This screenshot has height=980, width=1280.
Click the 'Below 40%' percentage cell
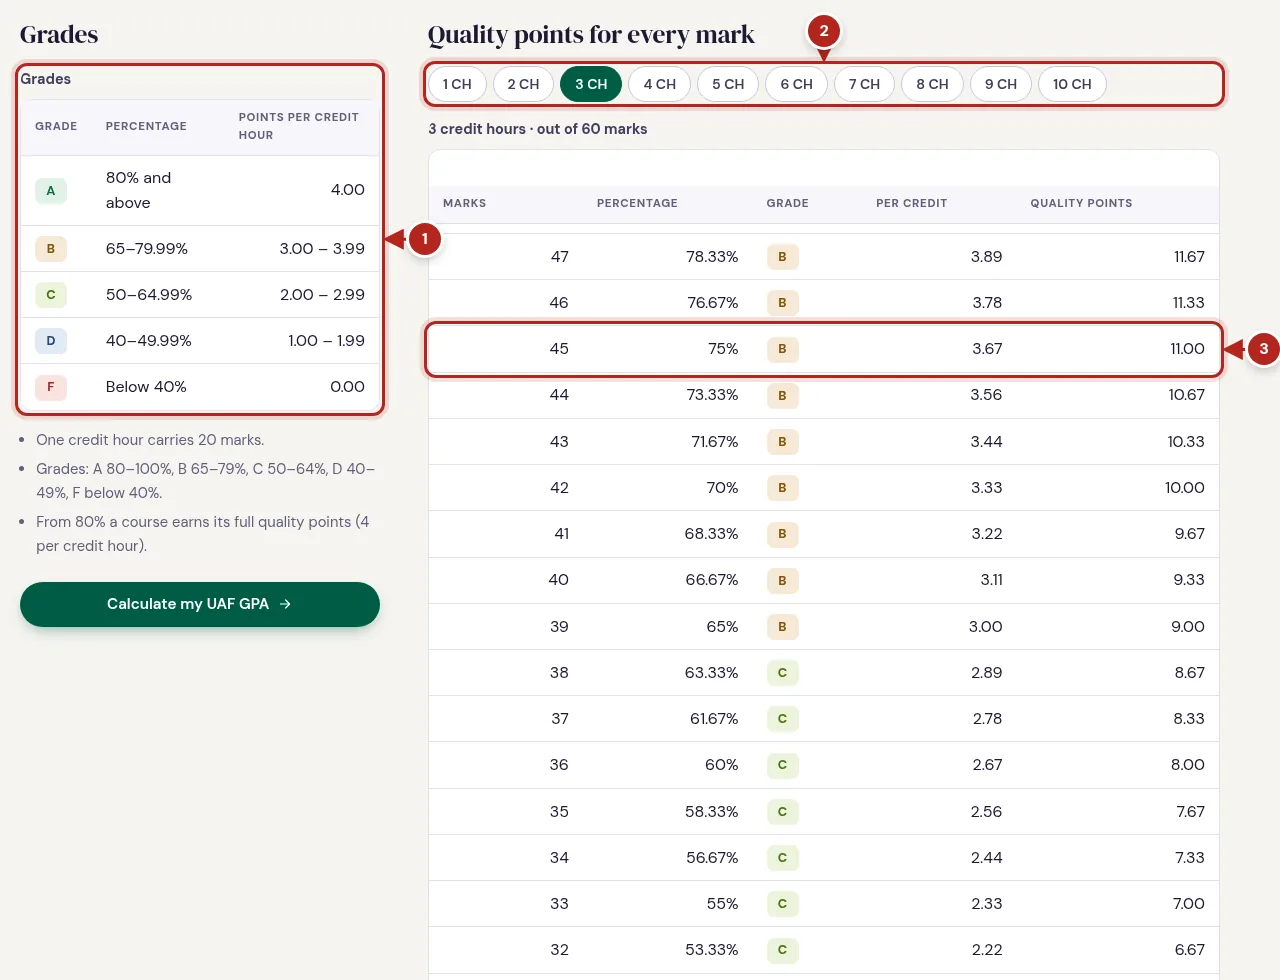[x=146, y=387]
